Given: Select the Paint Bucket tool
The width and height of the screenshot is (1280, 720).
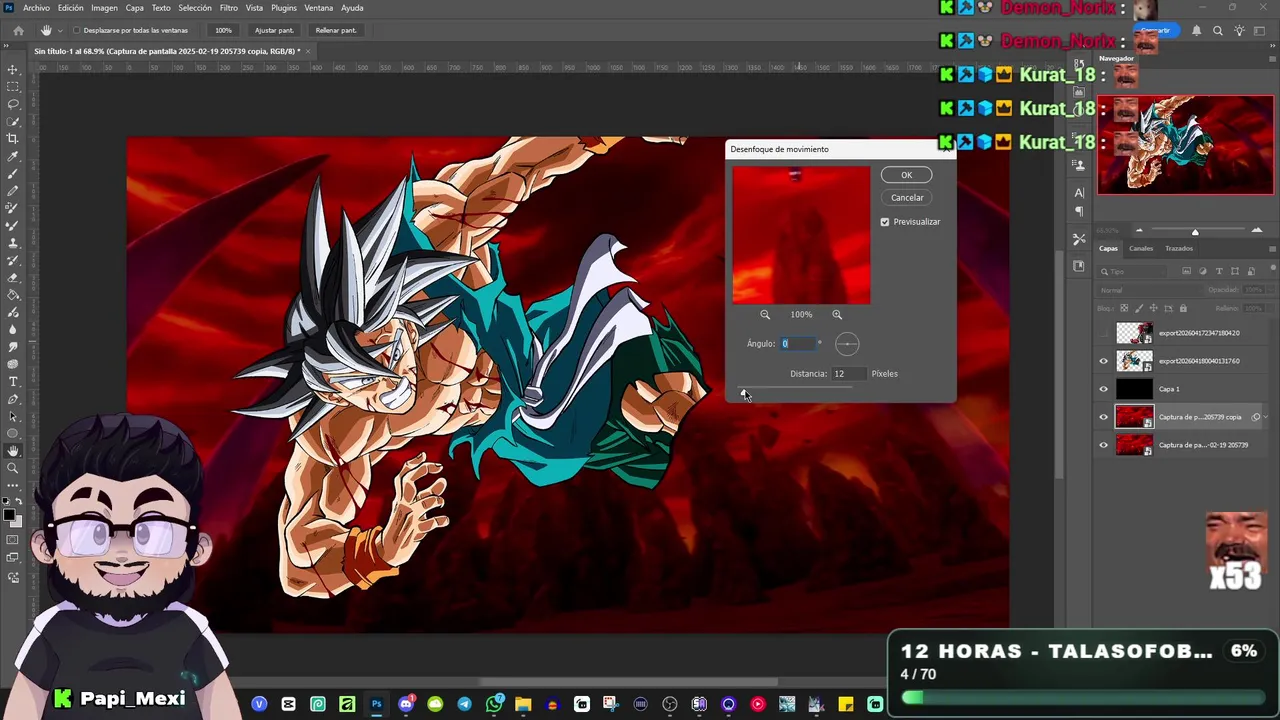Looking at the screenshot, I should (13, 295).
